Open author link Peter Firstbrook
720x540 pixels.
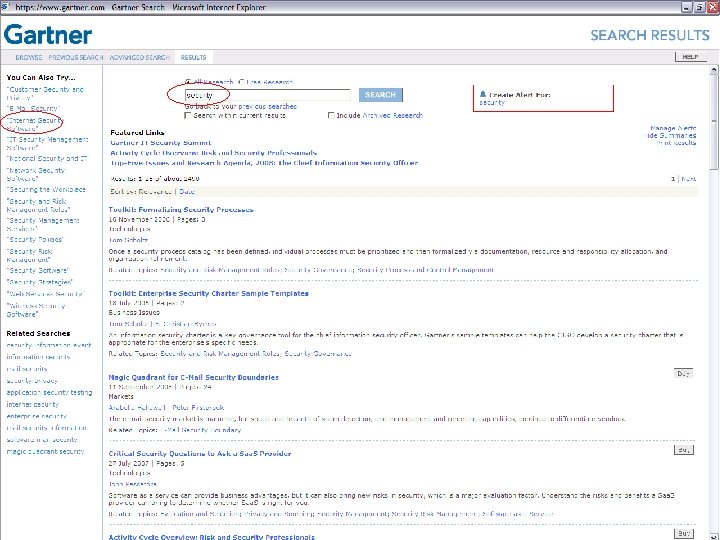pyautogui.click(x=198, y=407)
